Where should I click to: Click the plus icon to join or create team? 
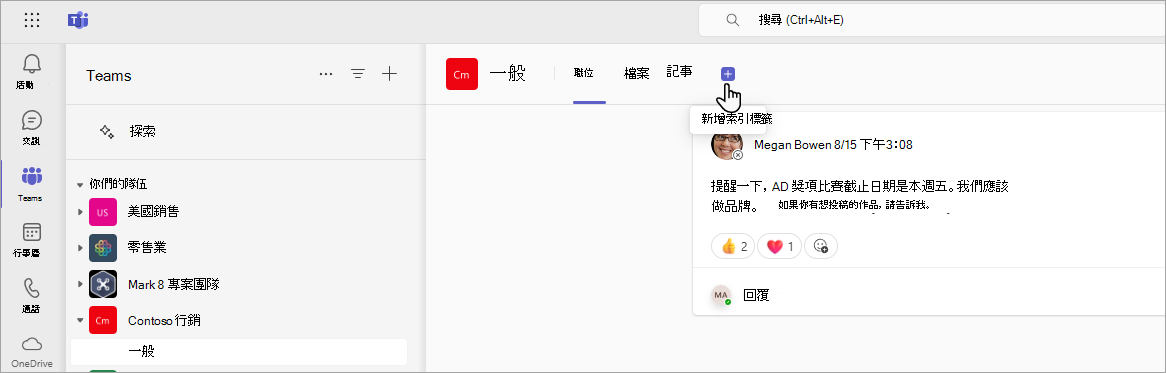pyautogui.click(x=390, y=74)
